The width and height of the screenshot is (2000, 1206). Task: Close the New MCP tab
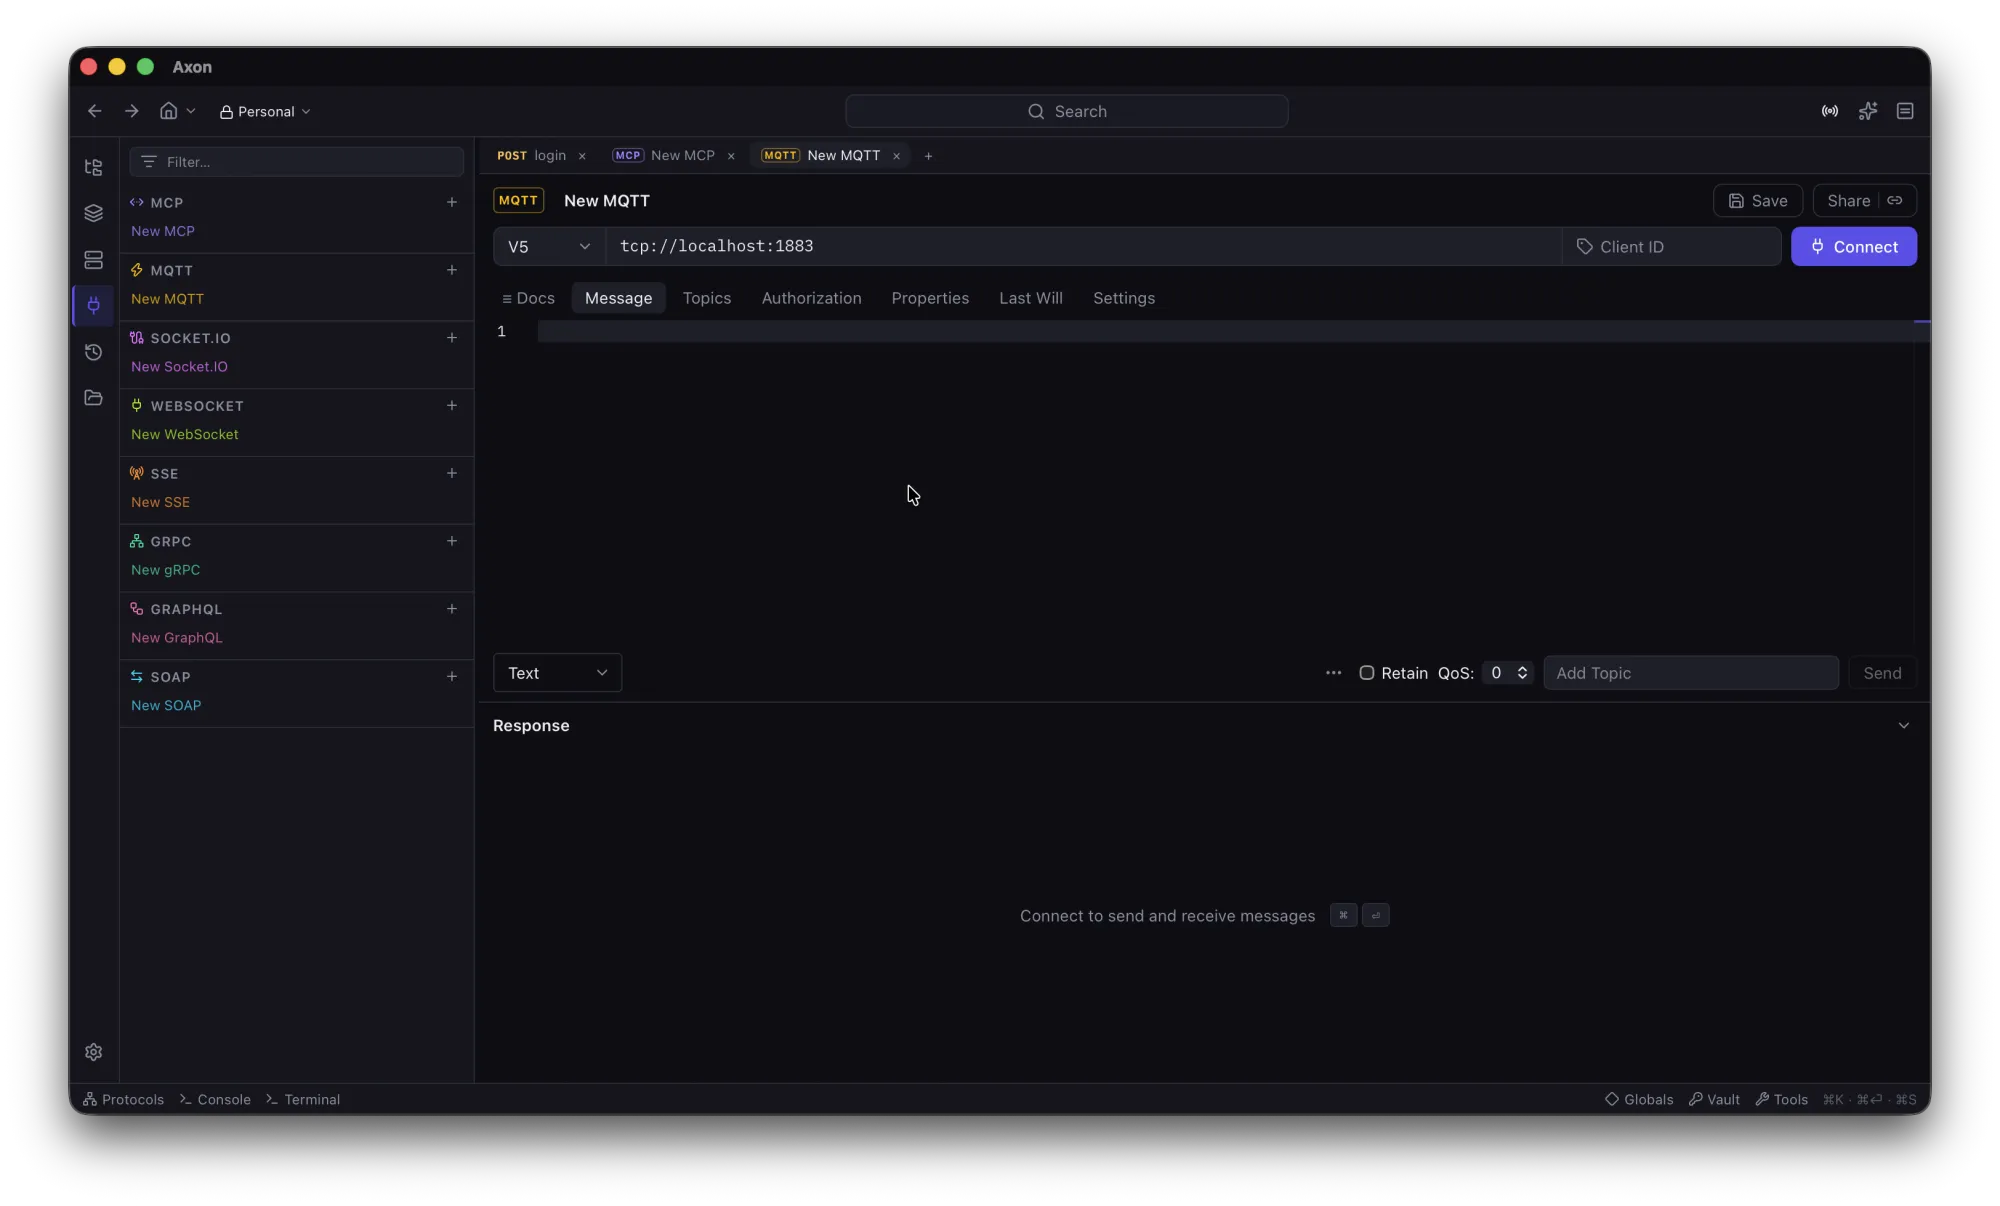tap(731, 155)
